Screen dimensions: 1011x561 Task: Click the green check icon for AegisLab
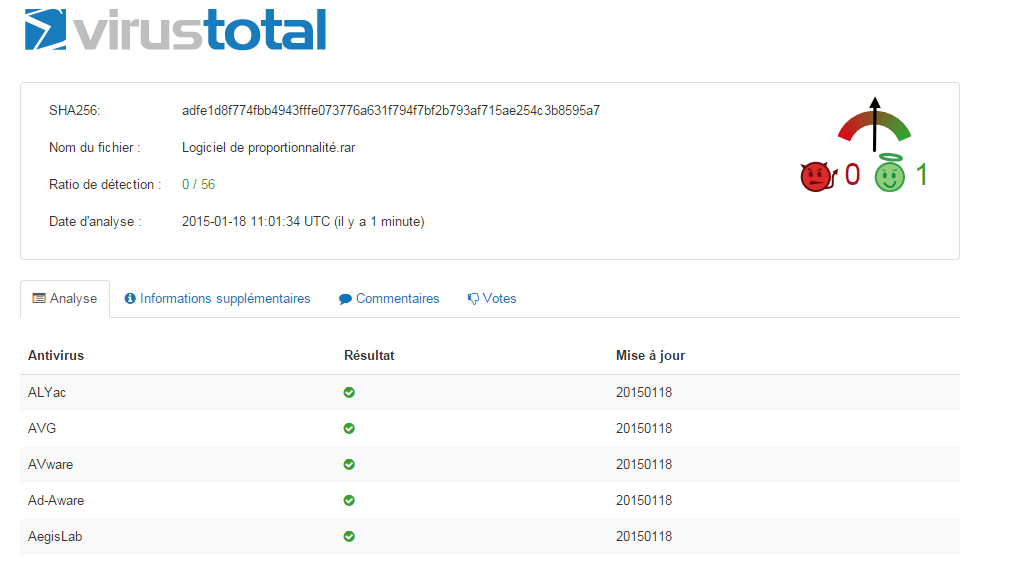coord(349,536)
